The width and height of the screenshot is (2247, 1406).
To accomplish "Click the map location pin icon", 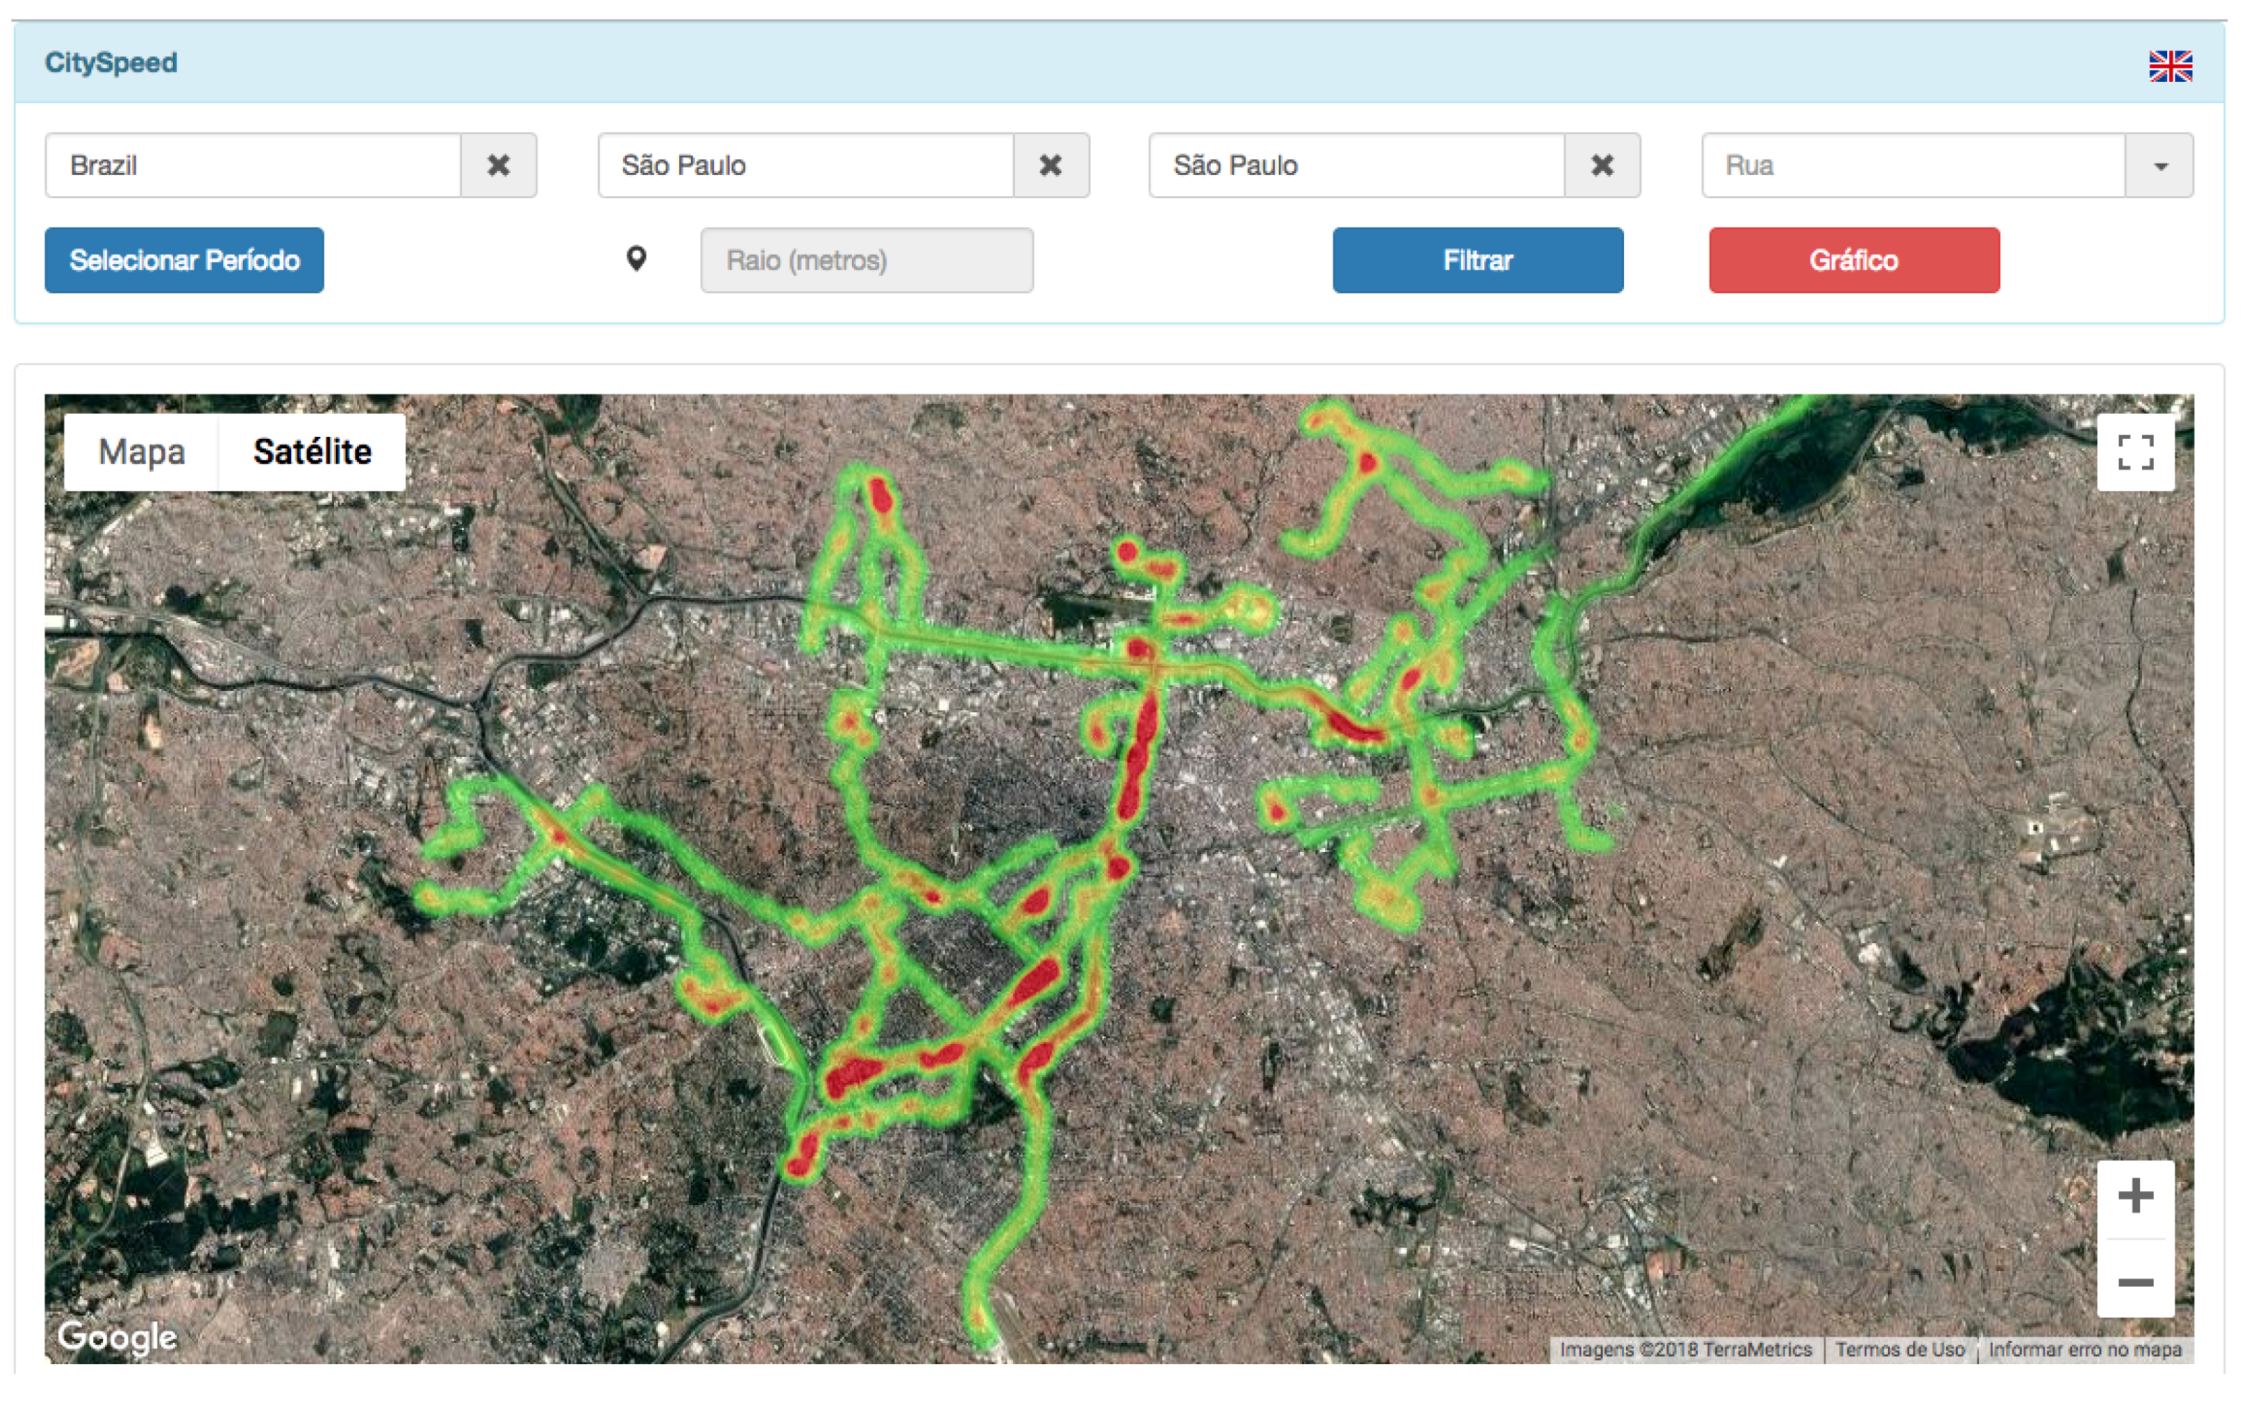I will point(636,259).
